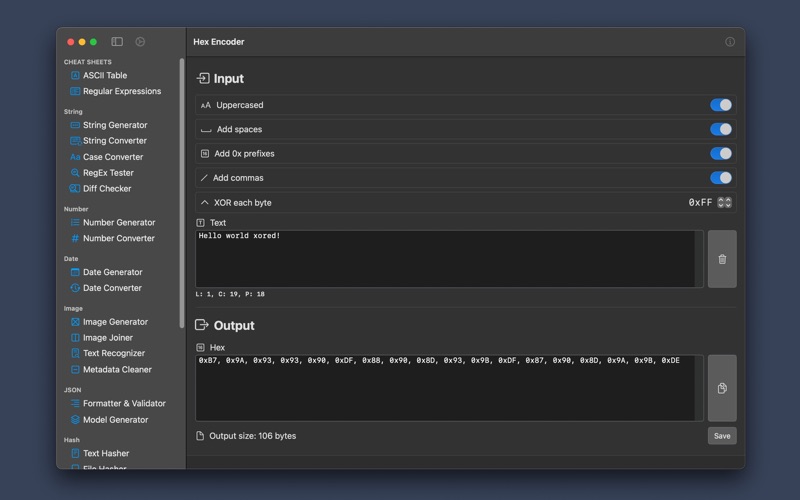Click the Diff Checker icon
800x500 pixels.
[74, 189]
